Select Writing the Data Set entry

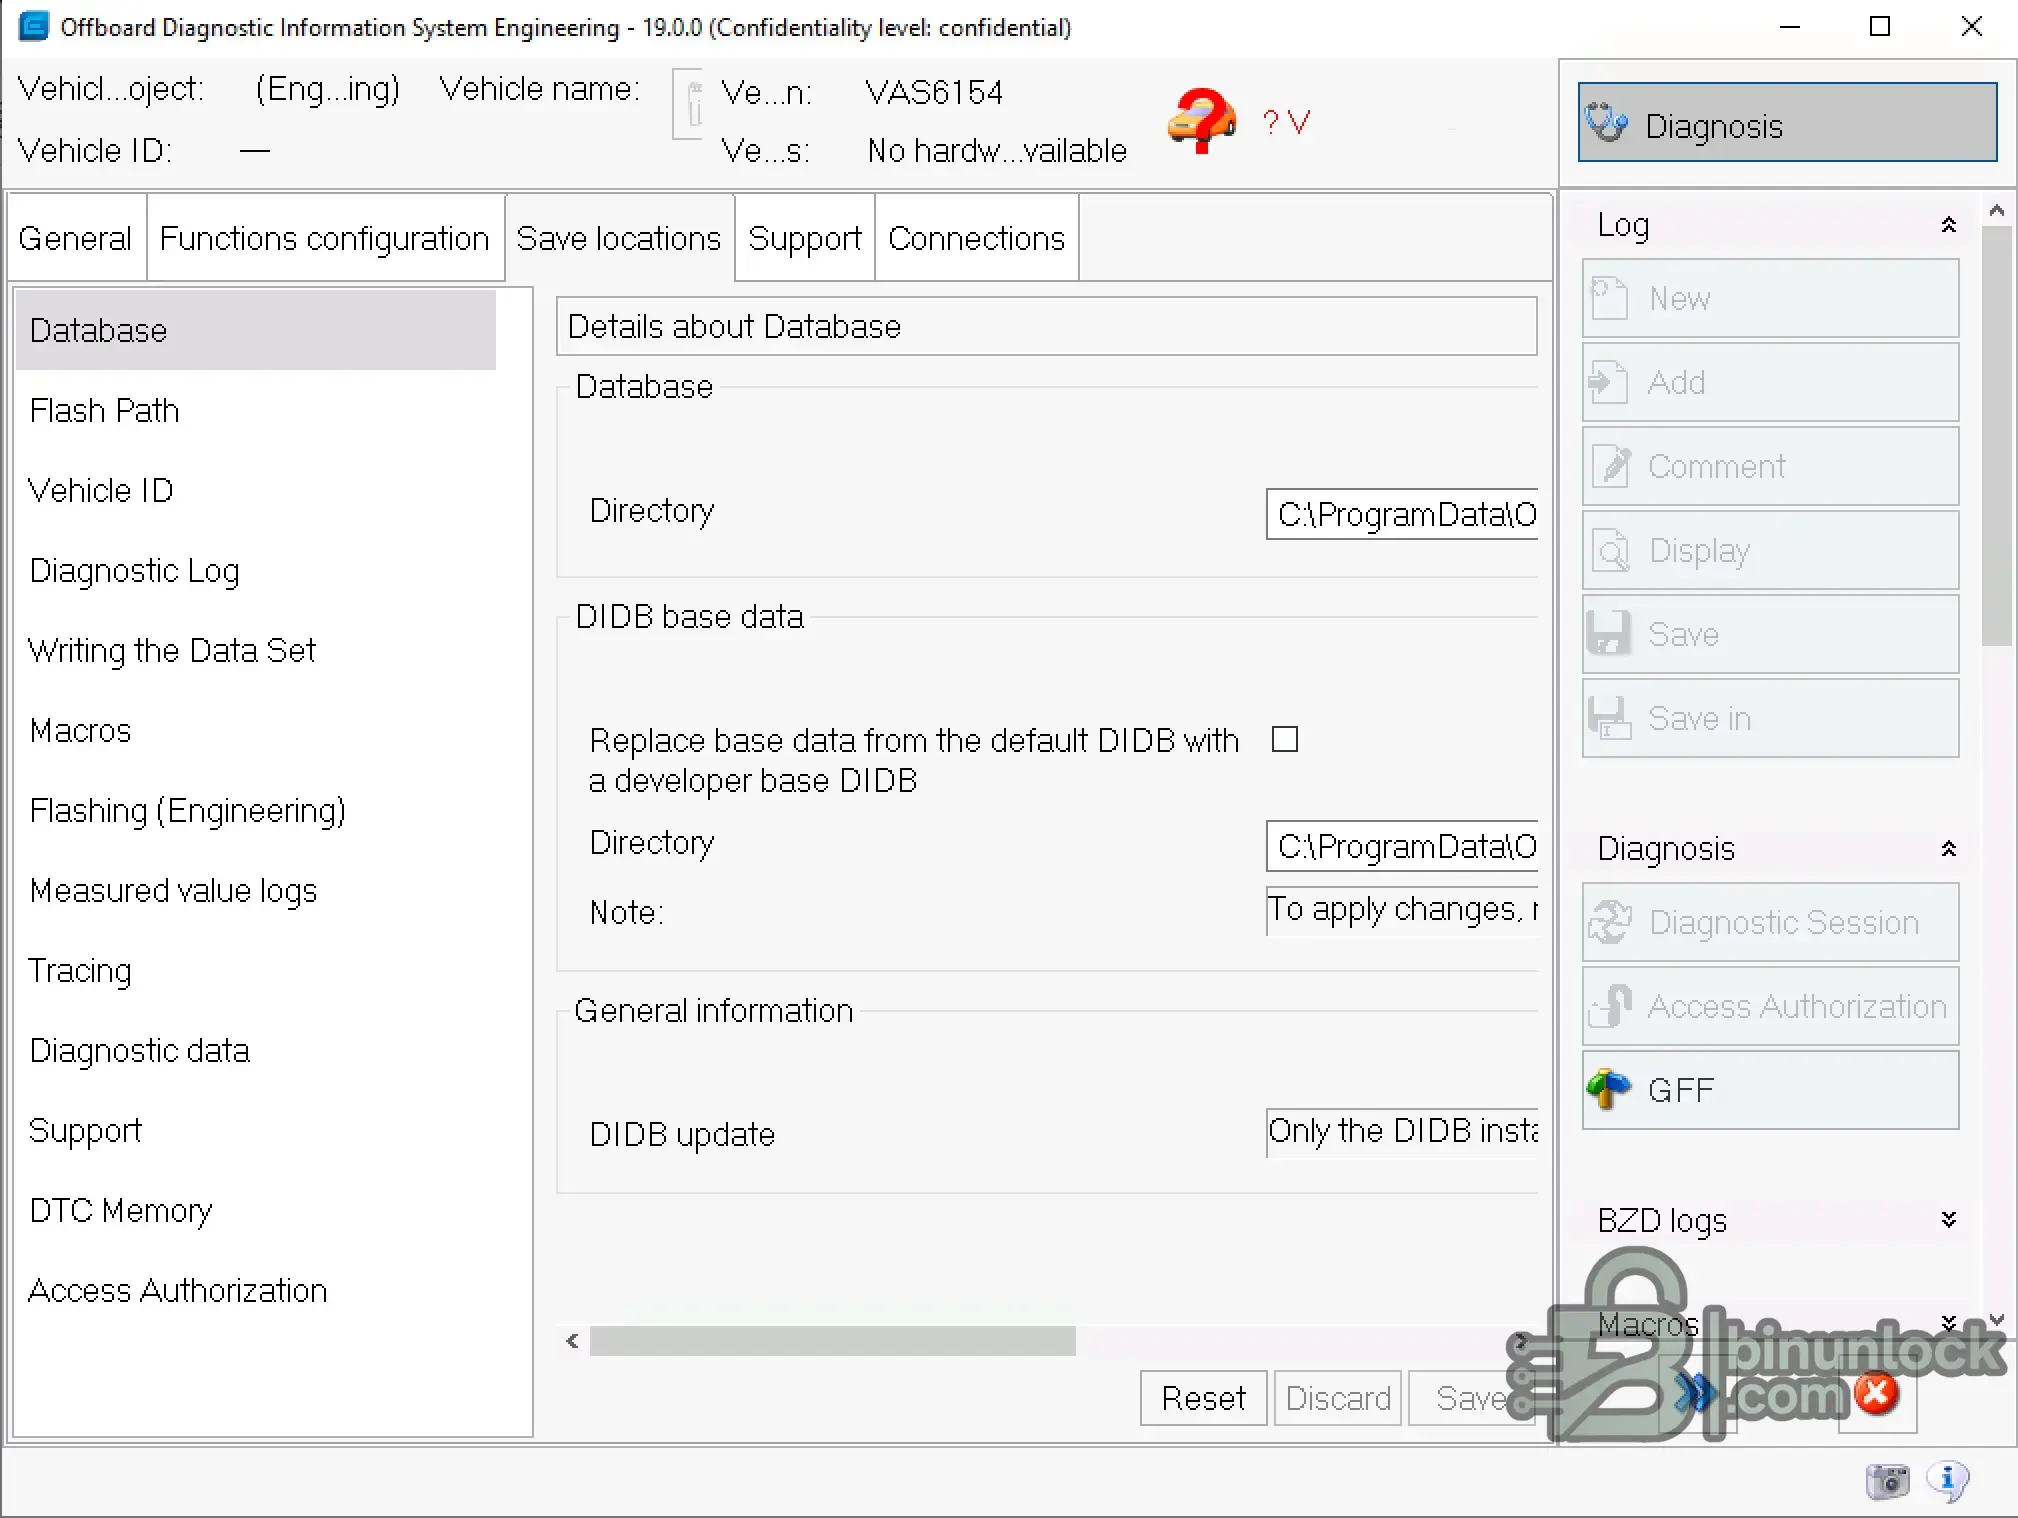pyautogui.click(x=256, y=650)
